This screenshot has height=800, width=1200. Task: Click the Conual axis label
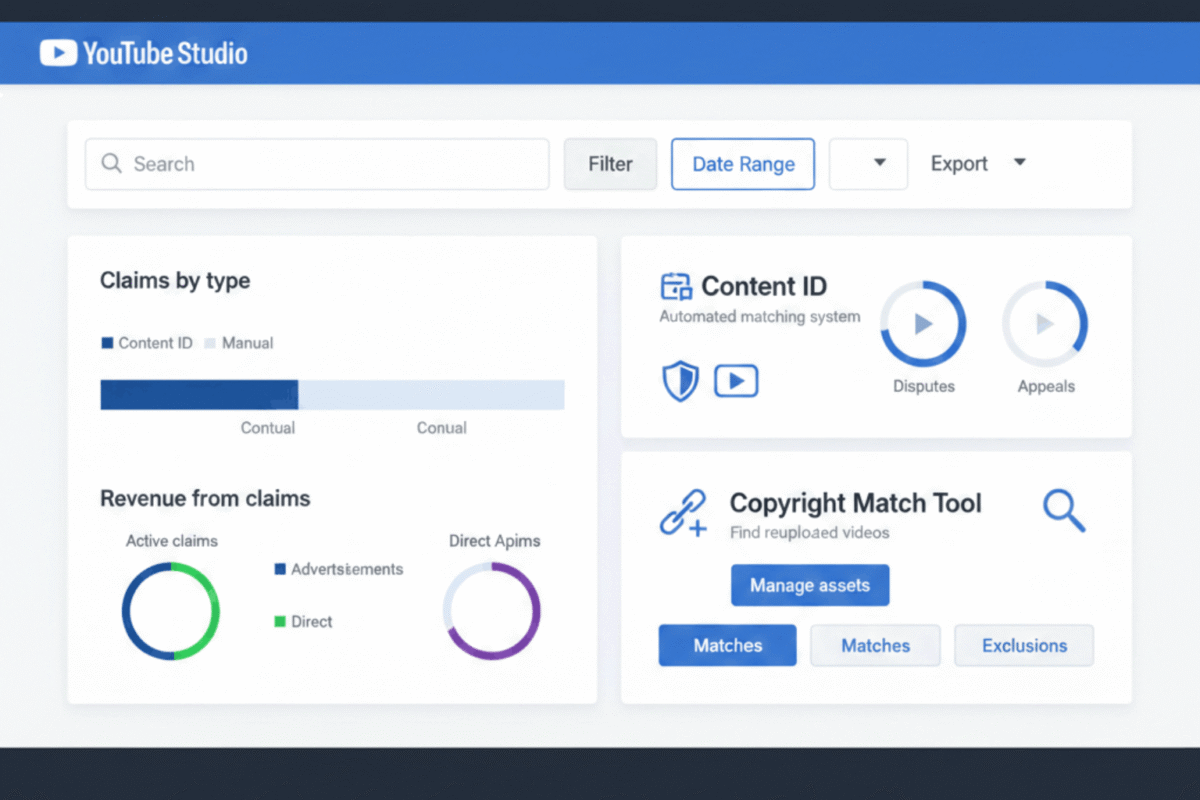pos(442,428)
